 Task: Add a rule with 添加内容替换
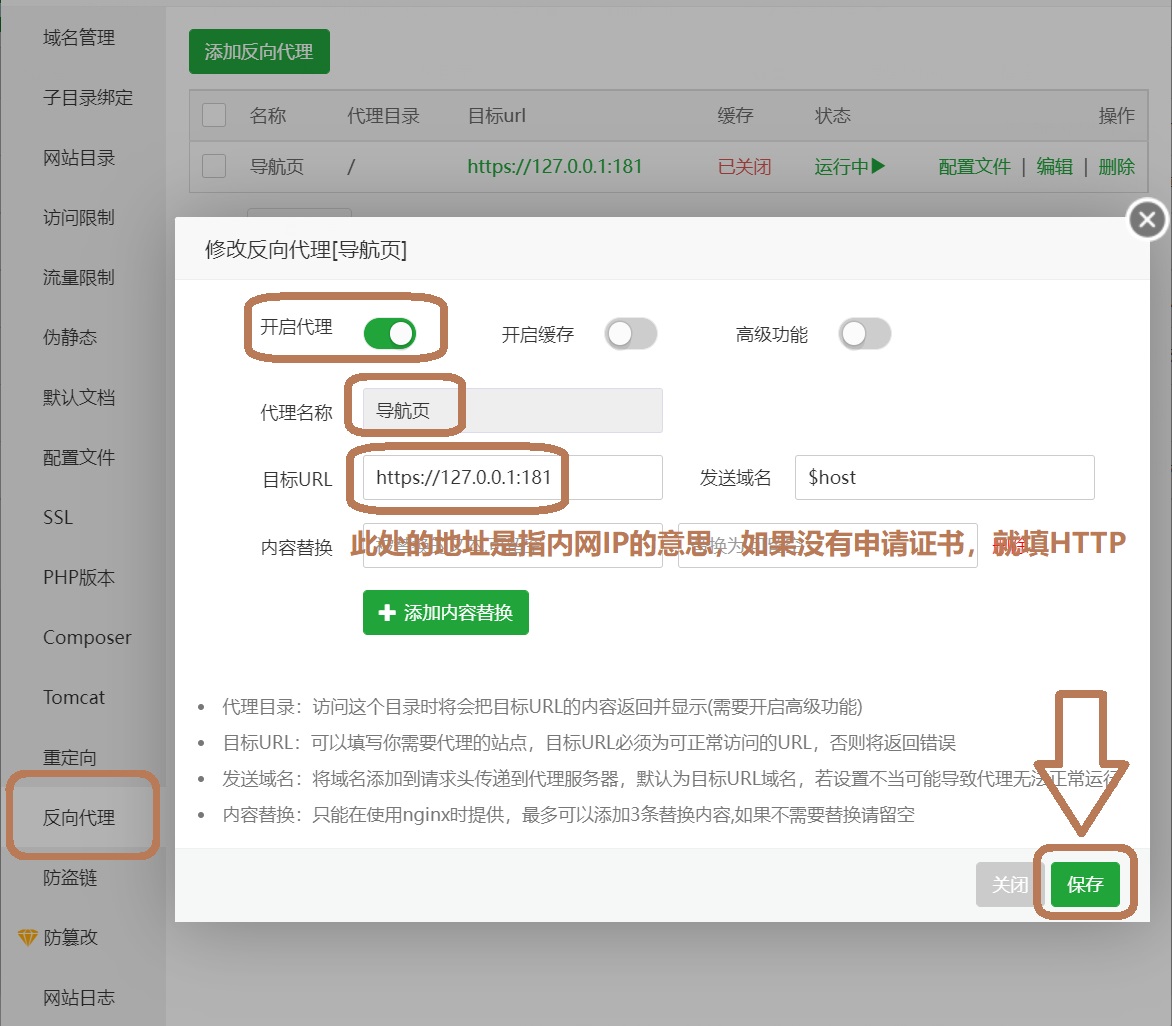pyautogui.click(x=445, y=612)
